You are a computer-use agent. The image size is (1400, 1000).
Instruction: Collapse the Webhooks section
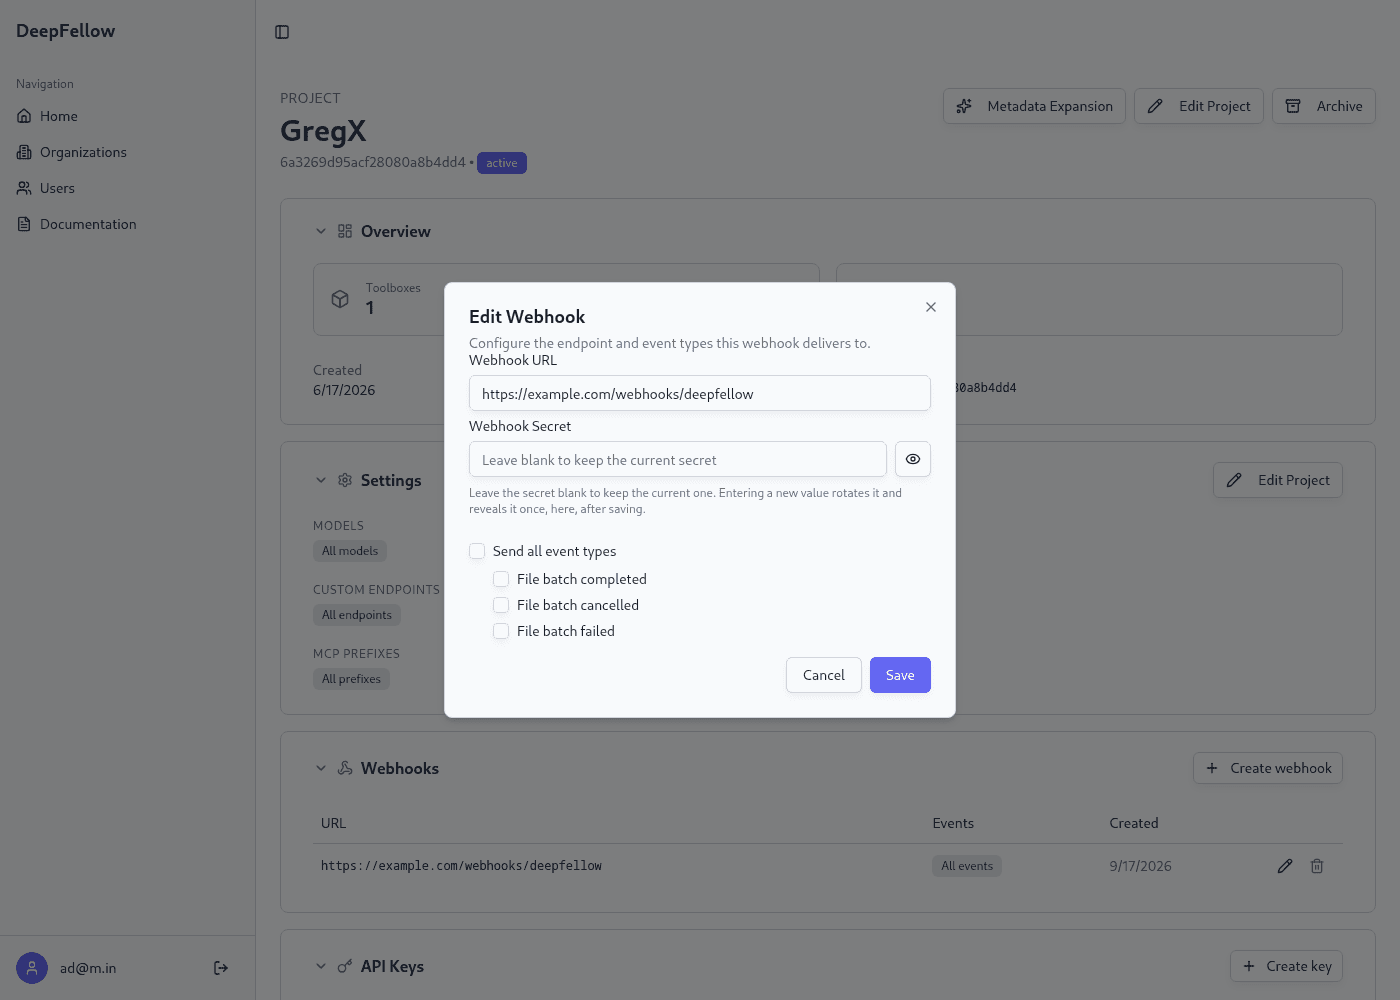(x=321, y=768)
